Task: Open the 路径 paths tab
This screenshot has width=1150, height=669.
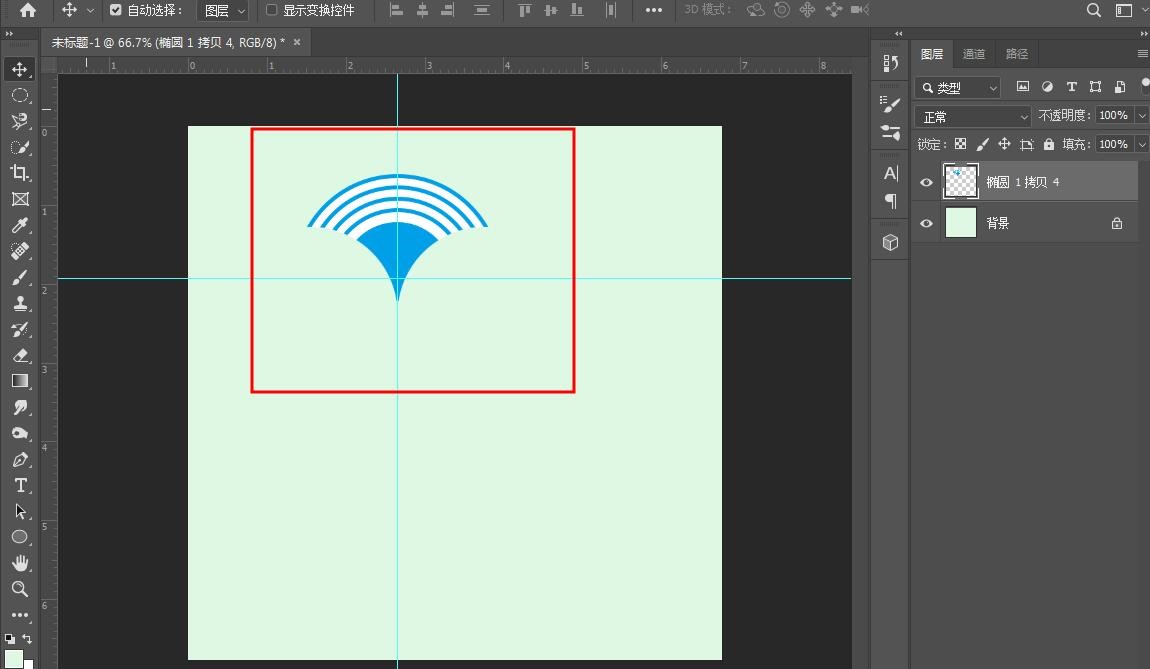Action: (1016, 54)
